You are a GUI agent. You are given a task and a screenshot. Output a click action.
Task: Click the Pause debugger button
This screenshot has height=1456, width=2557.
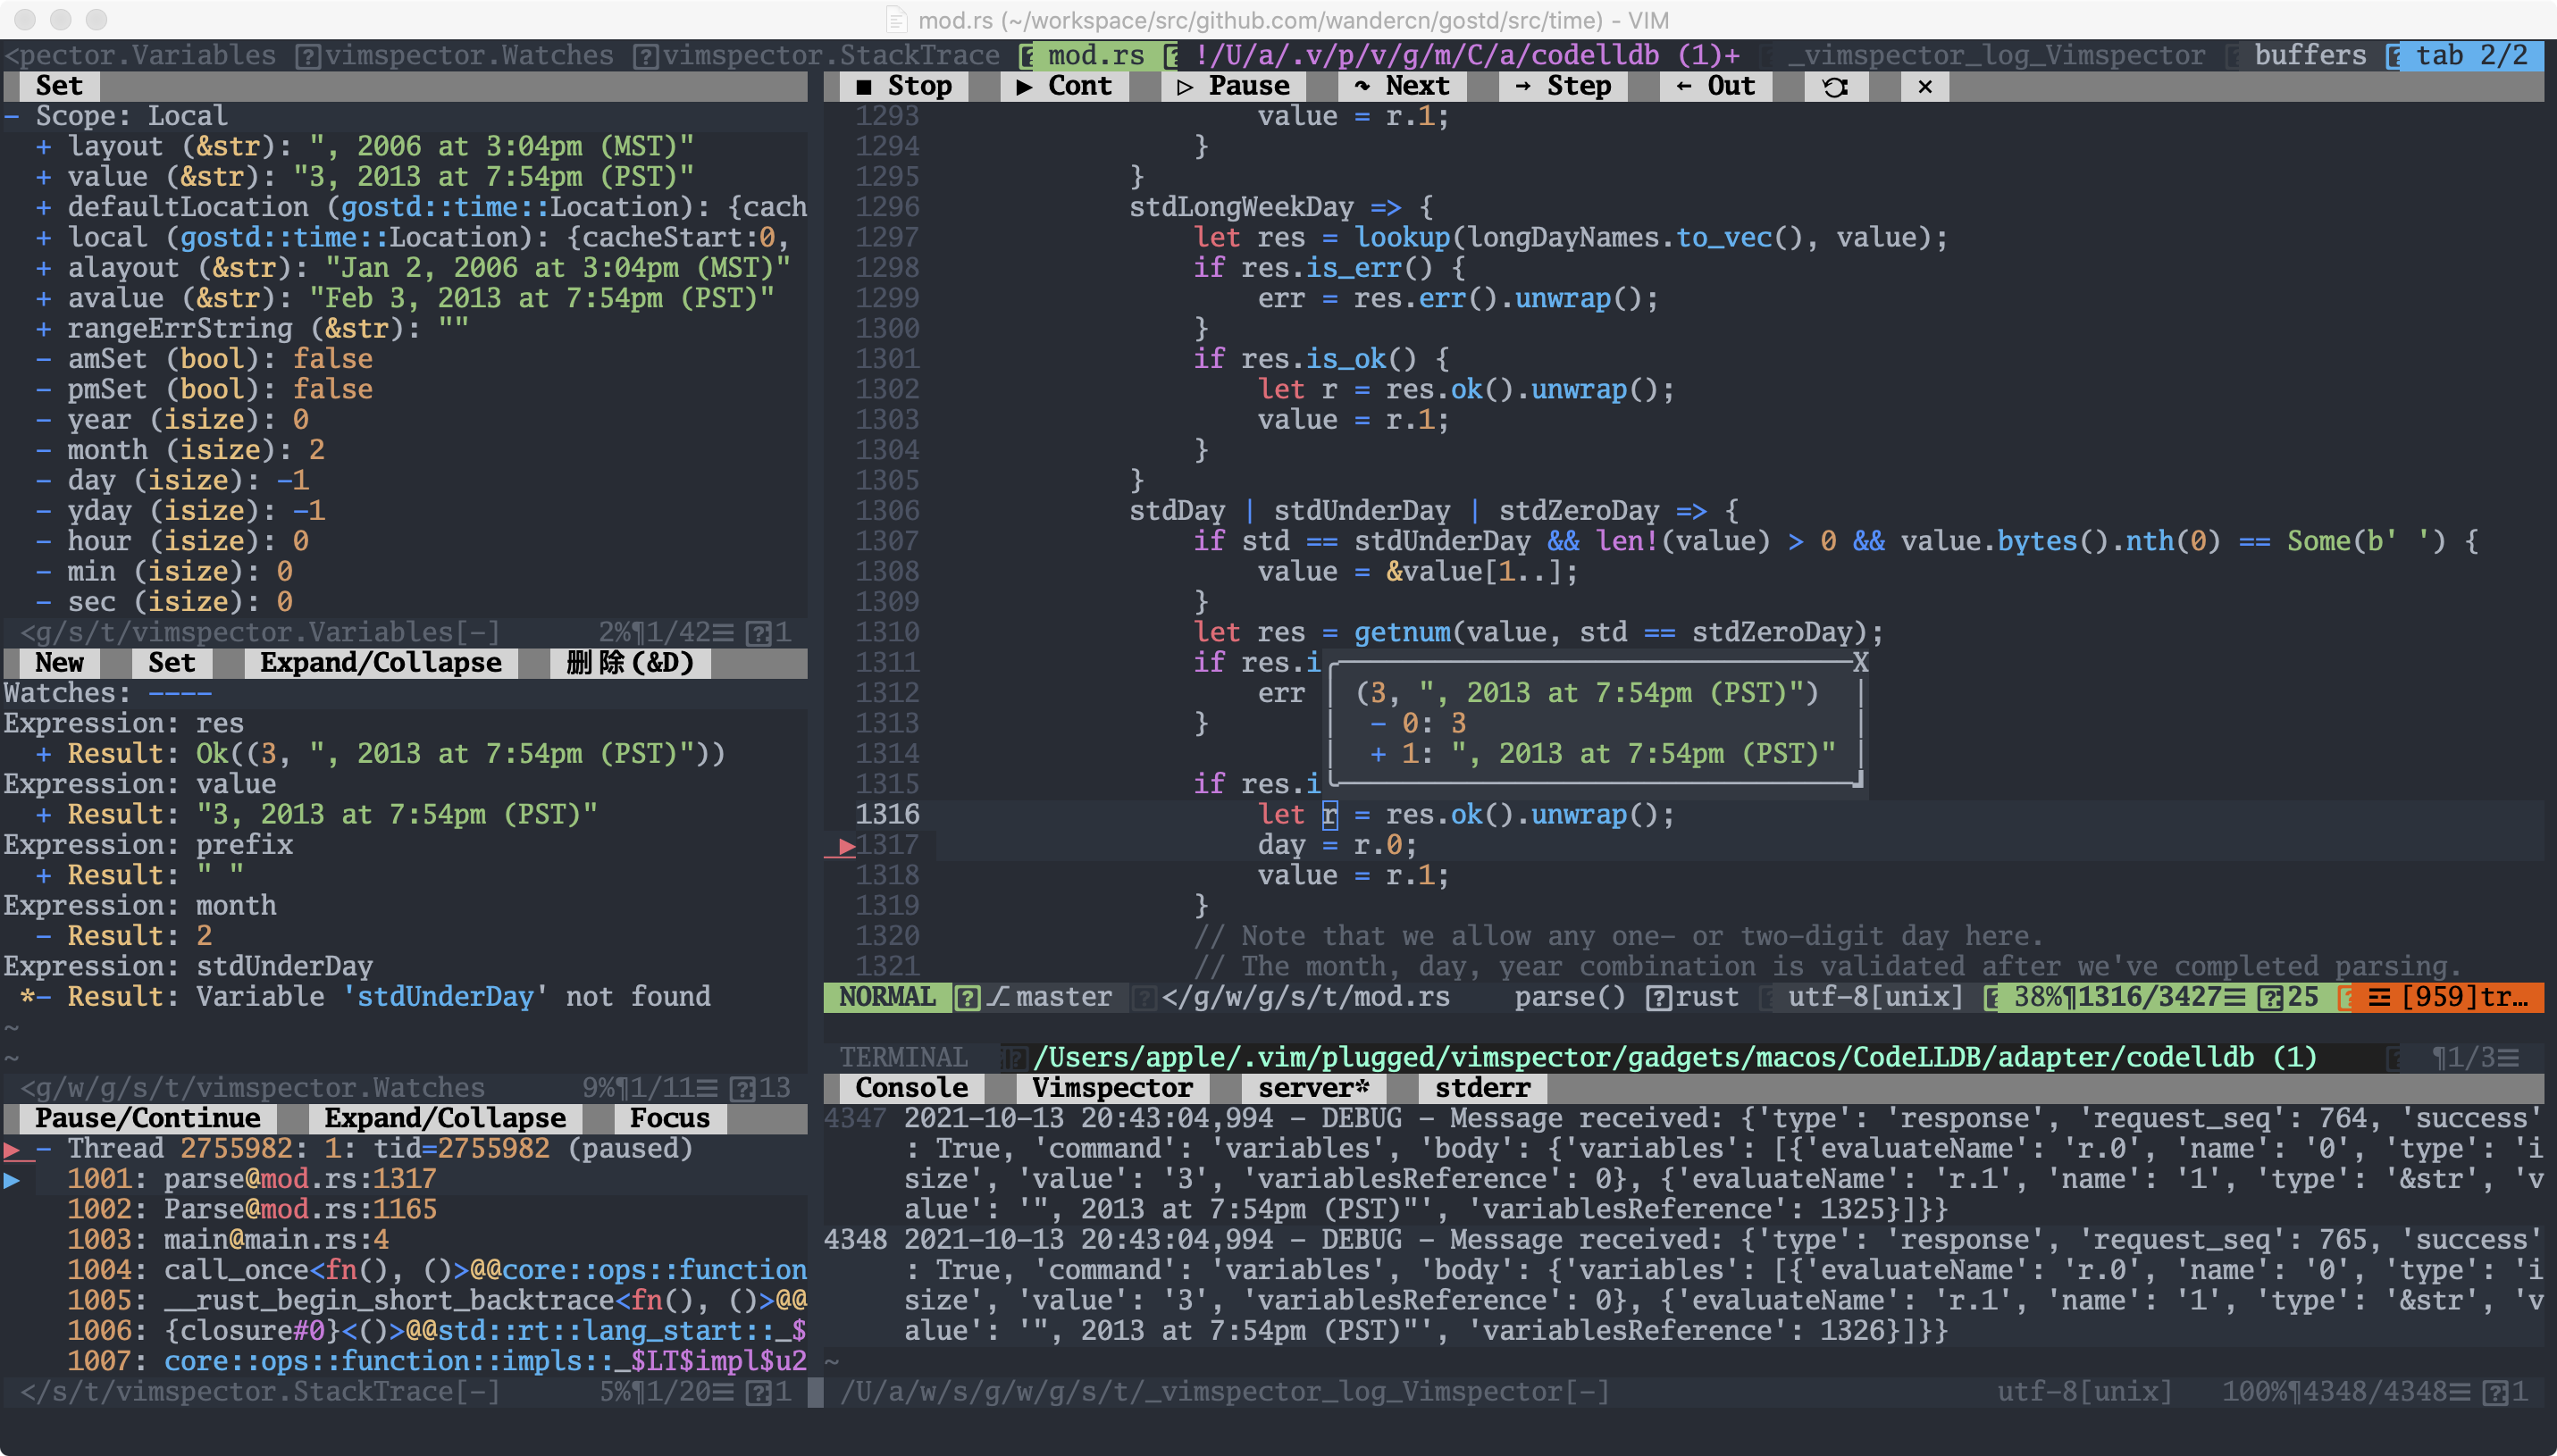[x=1233, y=86]
